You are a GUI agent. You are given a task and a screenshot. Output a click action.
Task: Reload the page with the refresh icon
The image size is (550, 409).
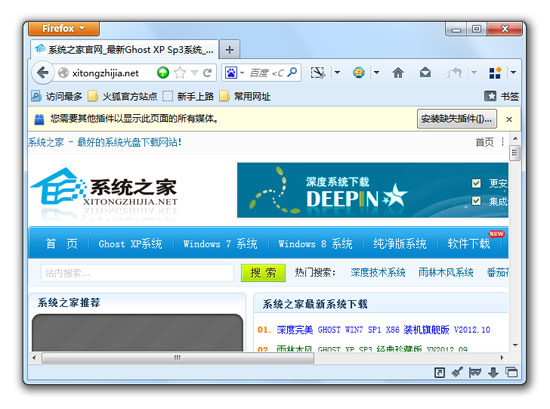(207, 73)
